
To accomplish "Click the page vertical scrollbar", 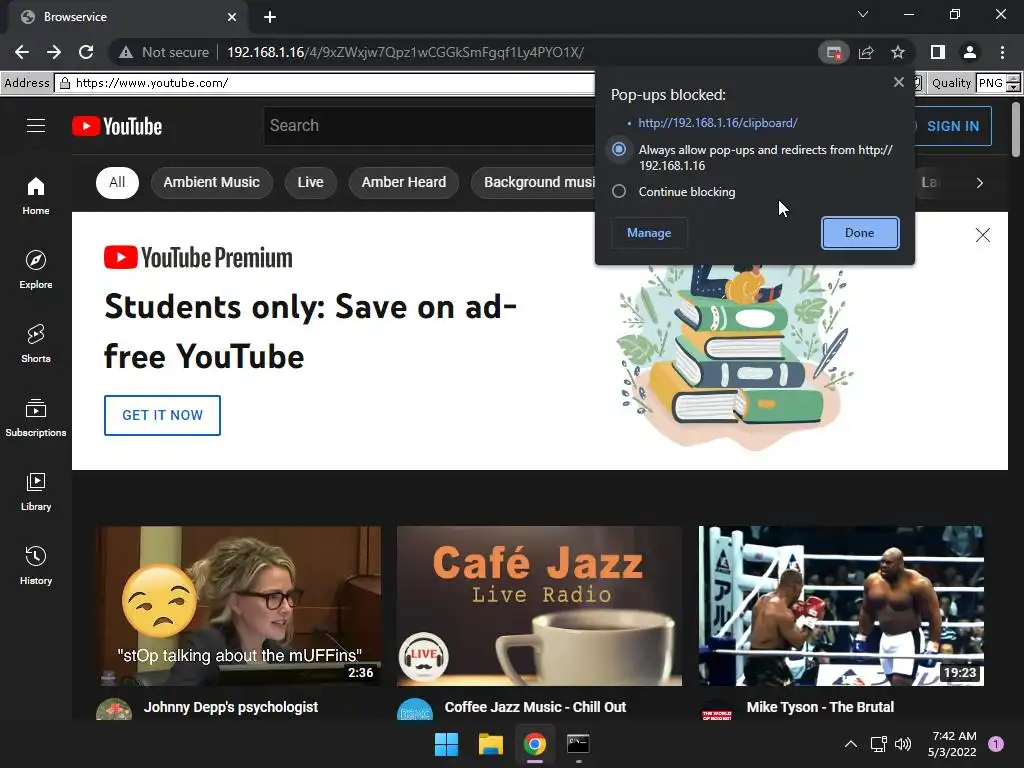I will pyautogui.click(x=1016, y=129).
